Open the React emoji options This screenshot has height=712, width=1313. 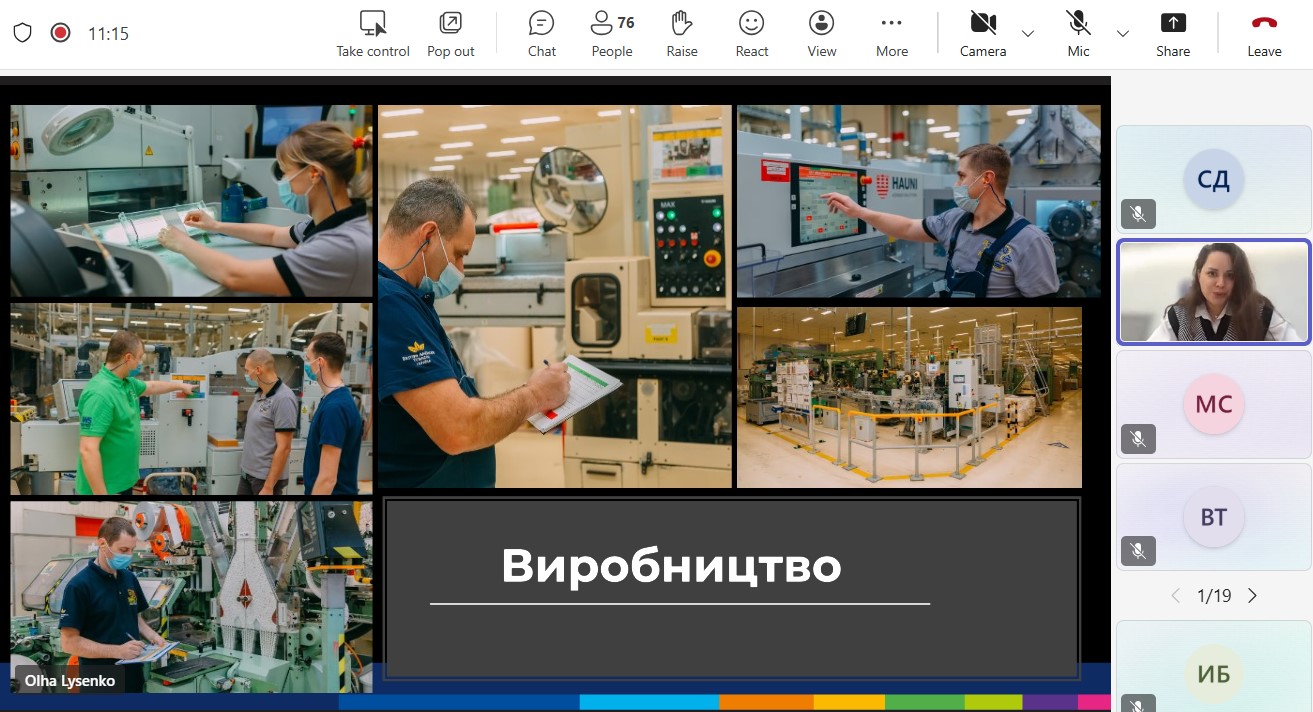(x=751, y=34)
